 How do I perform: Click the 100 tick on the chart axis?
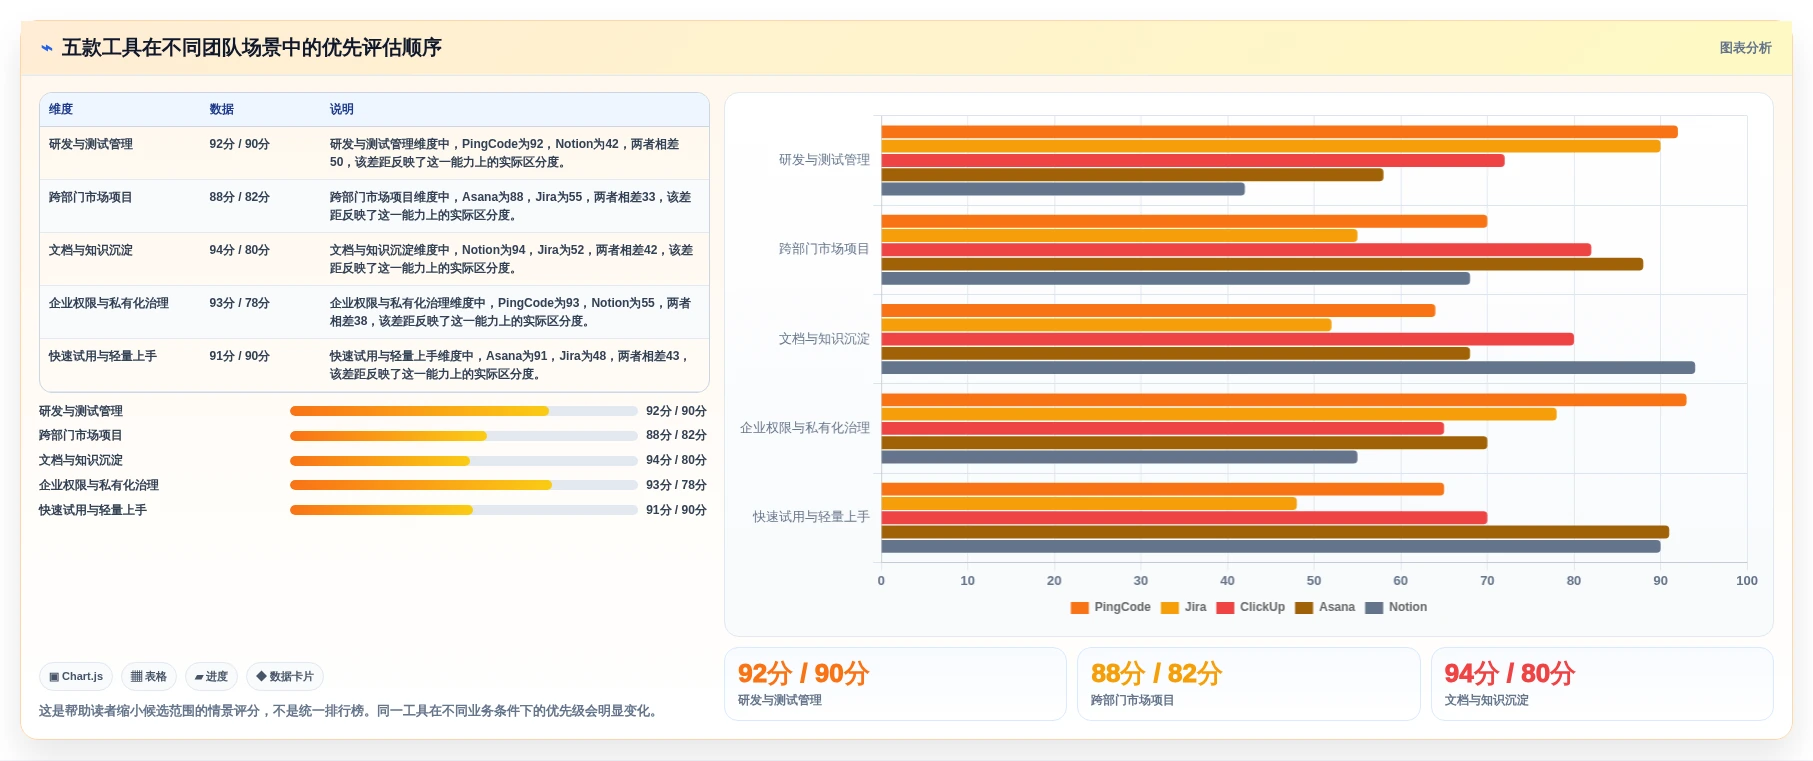(1747, 581)
